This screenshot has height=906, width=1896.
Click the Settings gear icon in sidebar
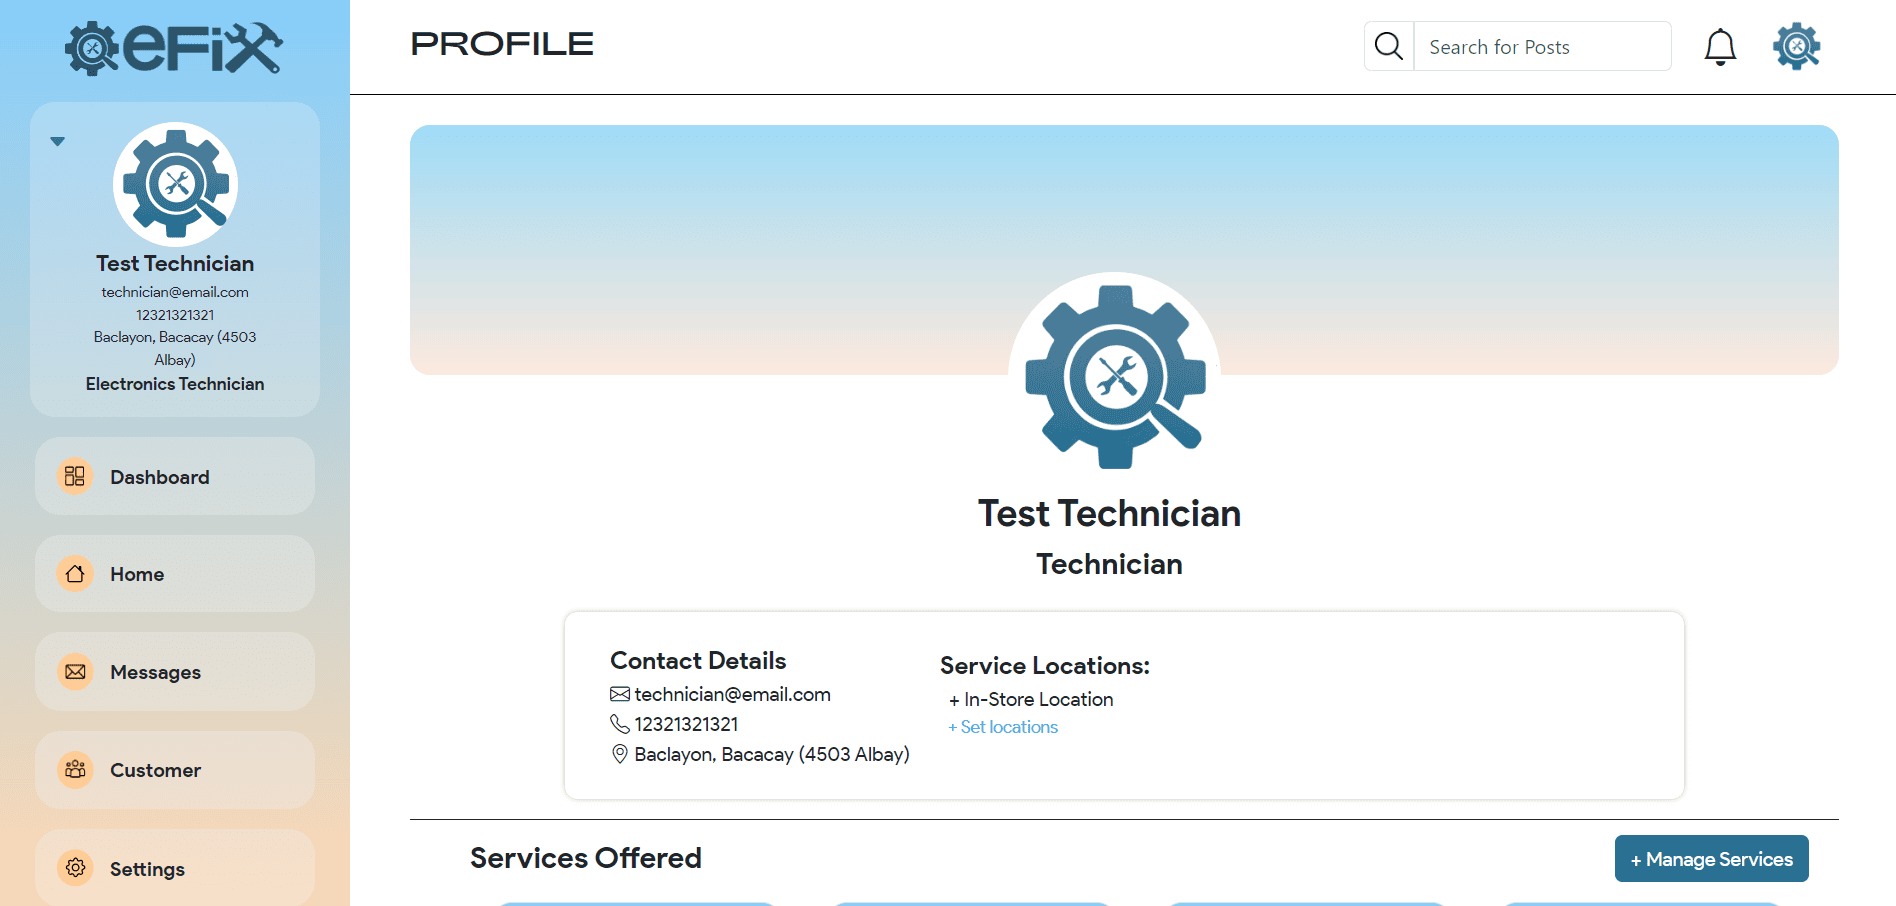(75, 868)
